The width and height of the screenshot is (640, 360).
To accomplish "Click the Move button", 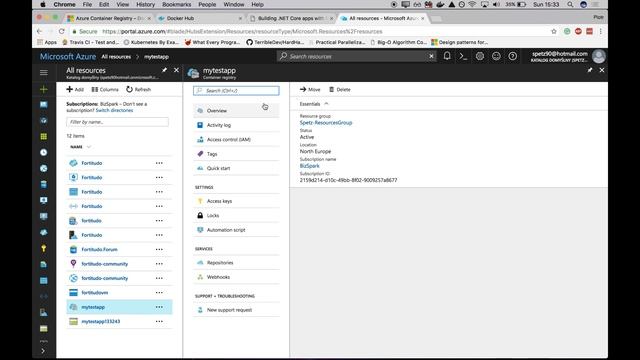I will pyautogui.click(x=310, y=89).
